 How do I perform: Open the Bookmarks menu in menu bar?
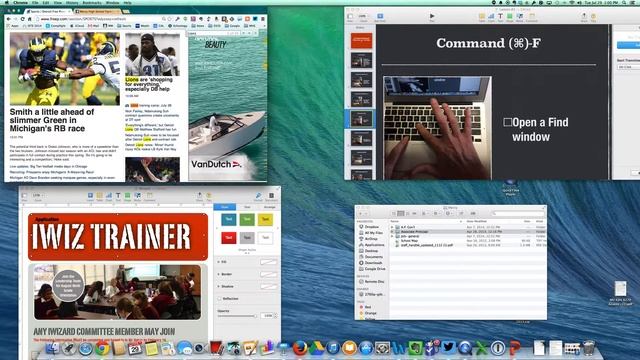92,2
